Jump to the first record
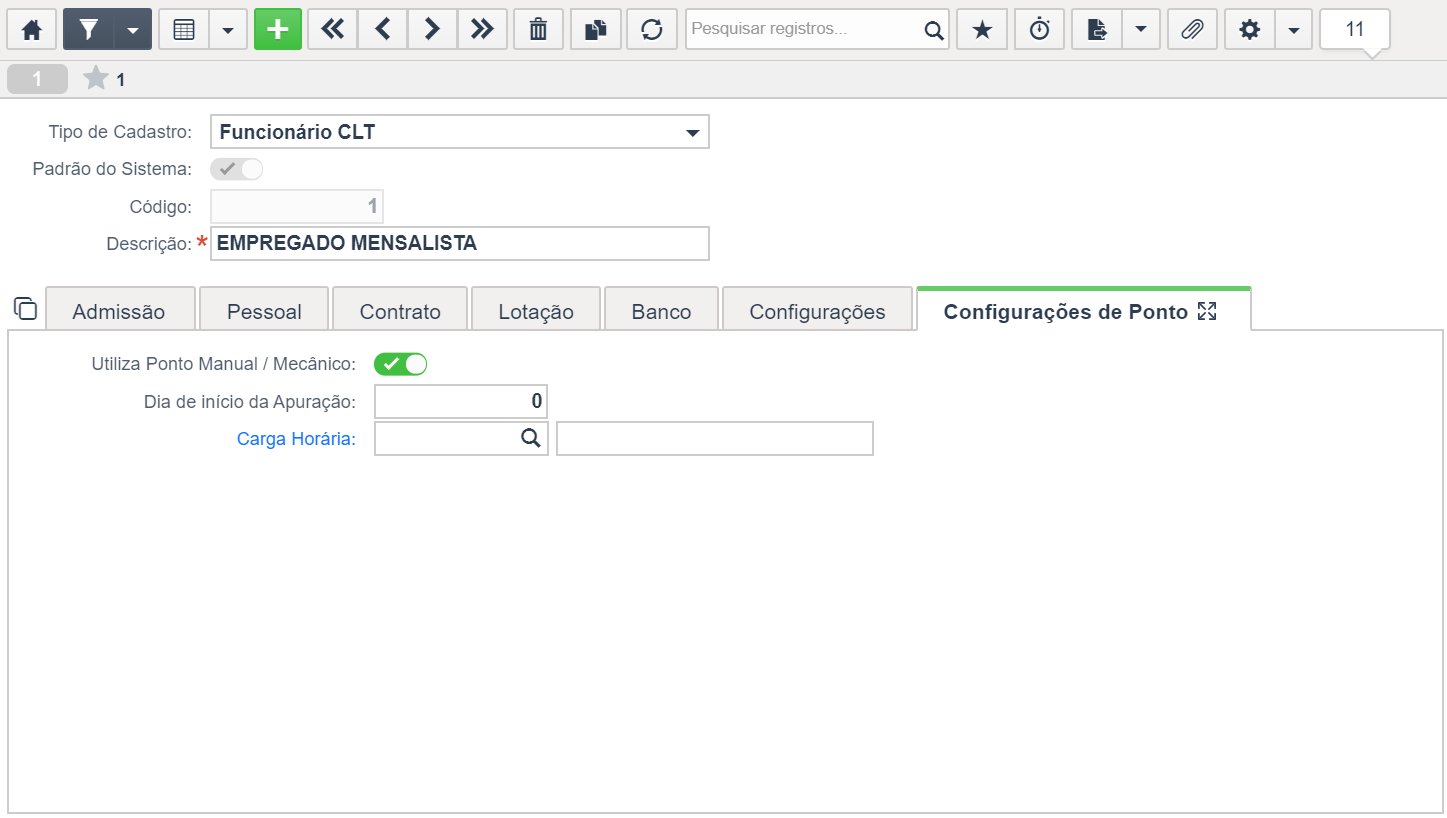 [x=332, y=30]
